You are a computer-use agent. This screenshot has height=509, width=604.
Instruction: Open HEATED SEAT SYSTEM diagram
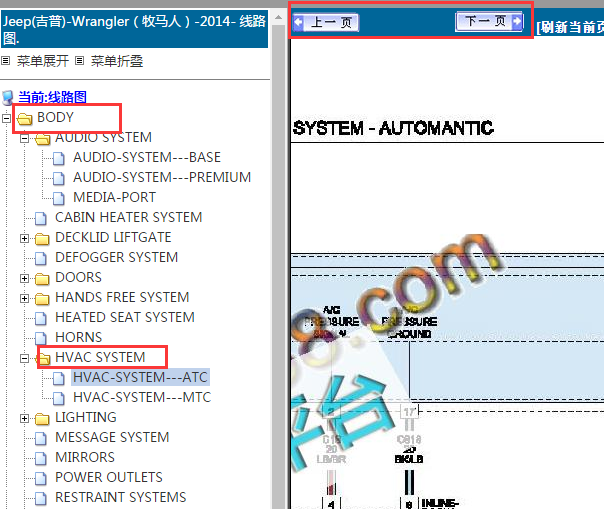[125, 317]
